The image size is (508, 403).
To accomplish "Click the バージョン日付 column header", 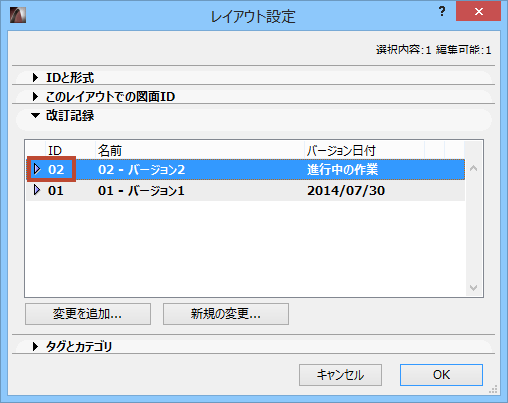I will click(x=365, y=150).
